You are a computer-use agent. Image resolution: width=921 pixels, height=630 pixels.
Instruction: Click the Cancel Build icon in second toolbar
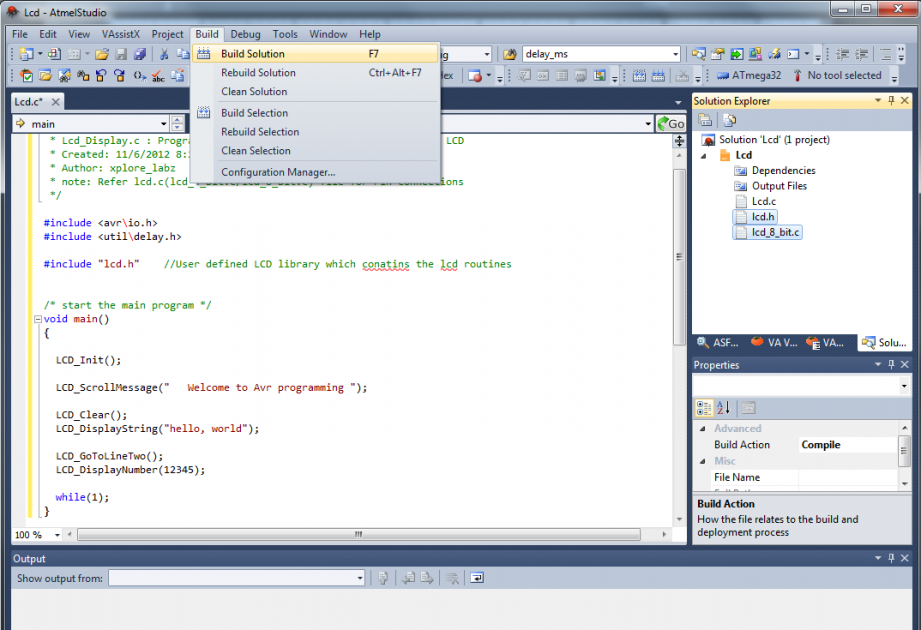(x=682, y=75)
